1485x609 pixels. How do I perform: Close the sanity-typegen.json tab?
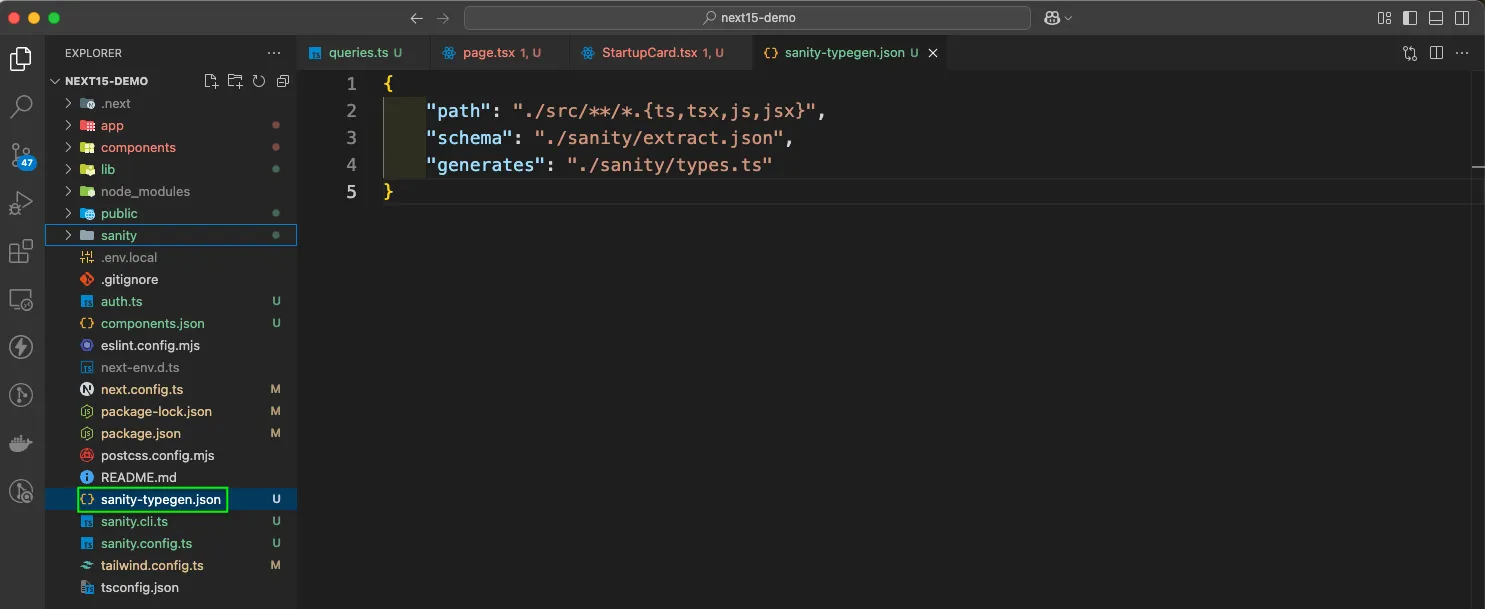pyautogui.click(x=933, y=53)
